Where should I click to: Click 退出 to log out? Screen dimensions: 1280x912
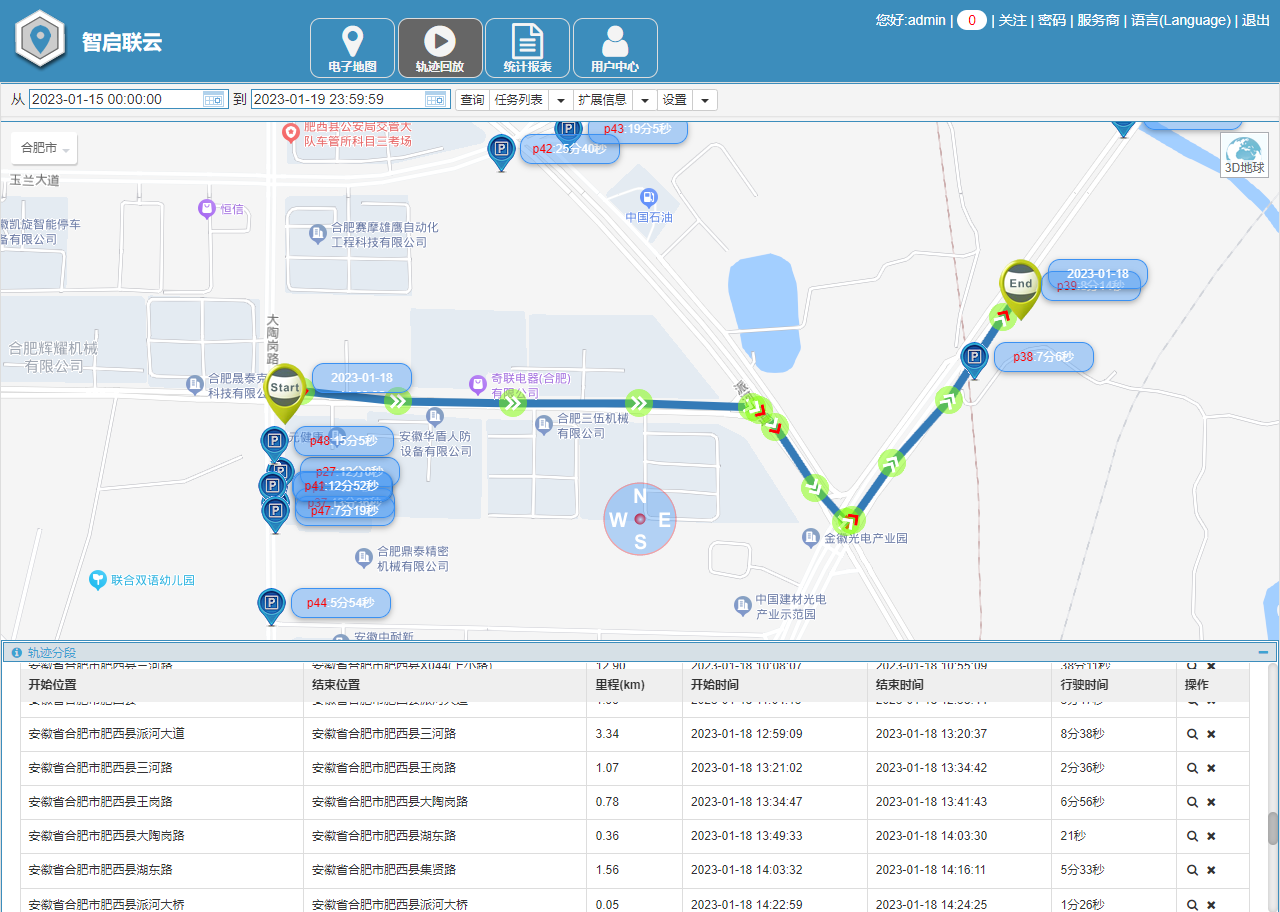tap(1256, 19)
